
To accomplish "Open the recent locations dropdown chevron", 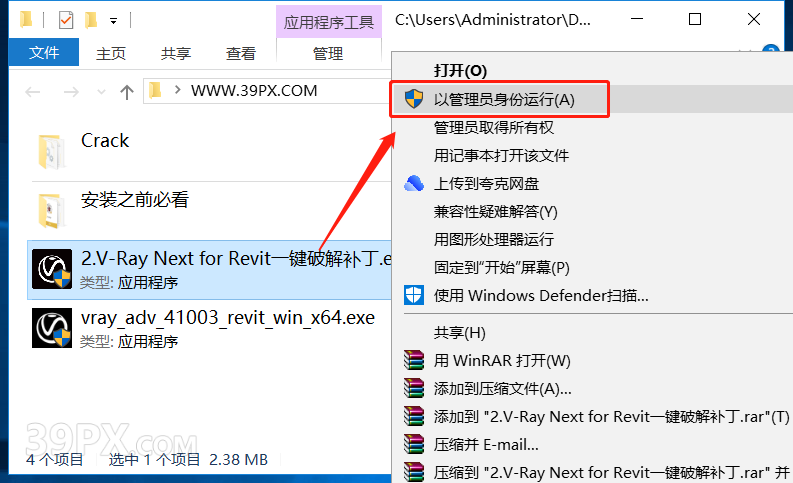I will (x=101, y=92).
